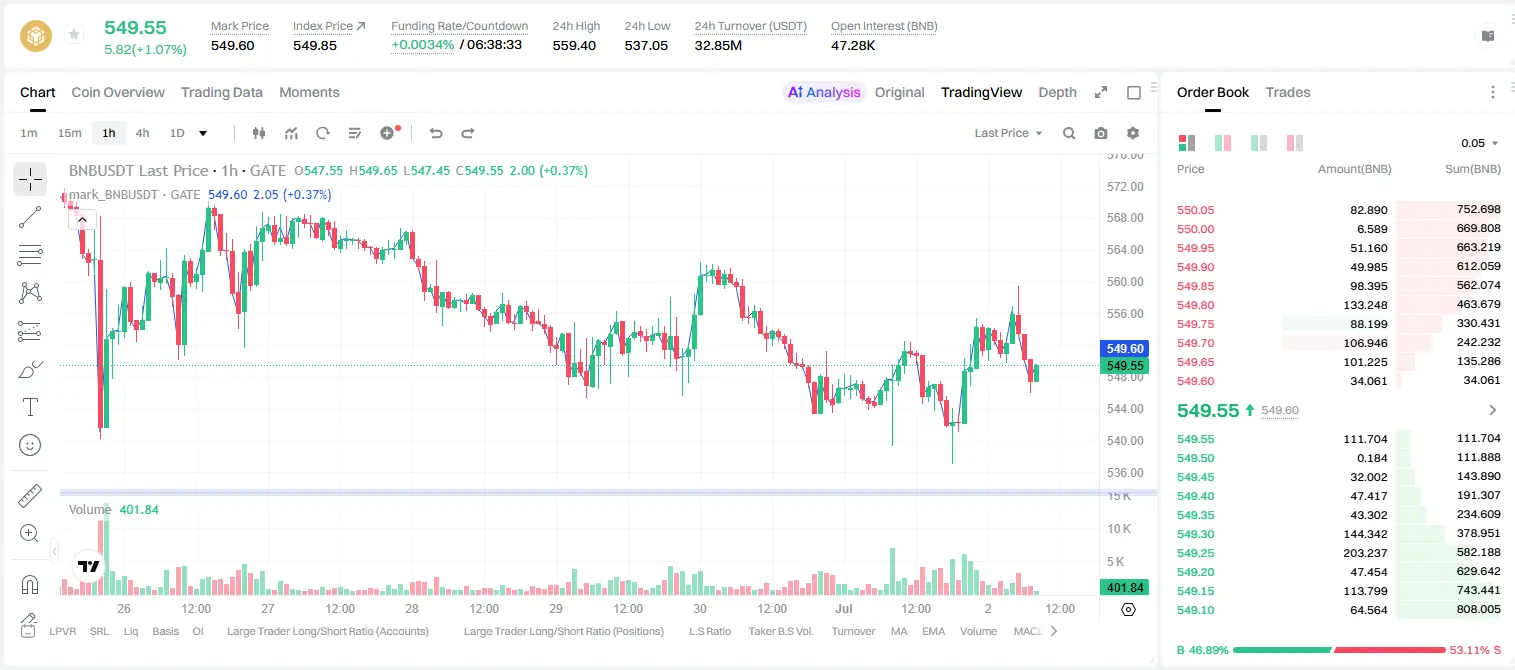Expand the order book 0.05 precision dropdown

click(x=1480, y=143)
